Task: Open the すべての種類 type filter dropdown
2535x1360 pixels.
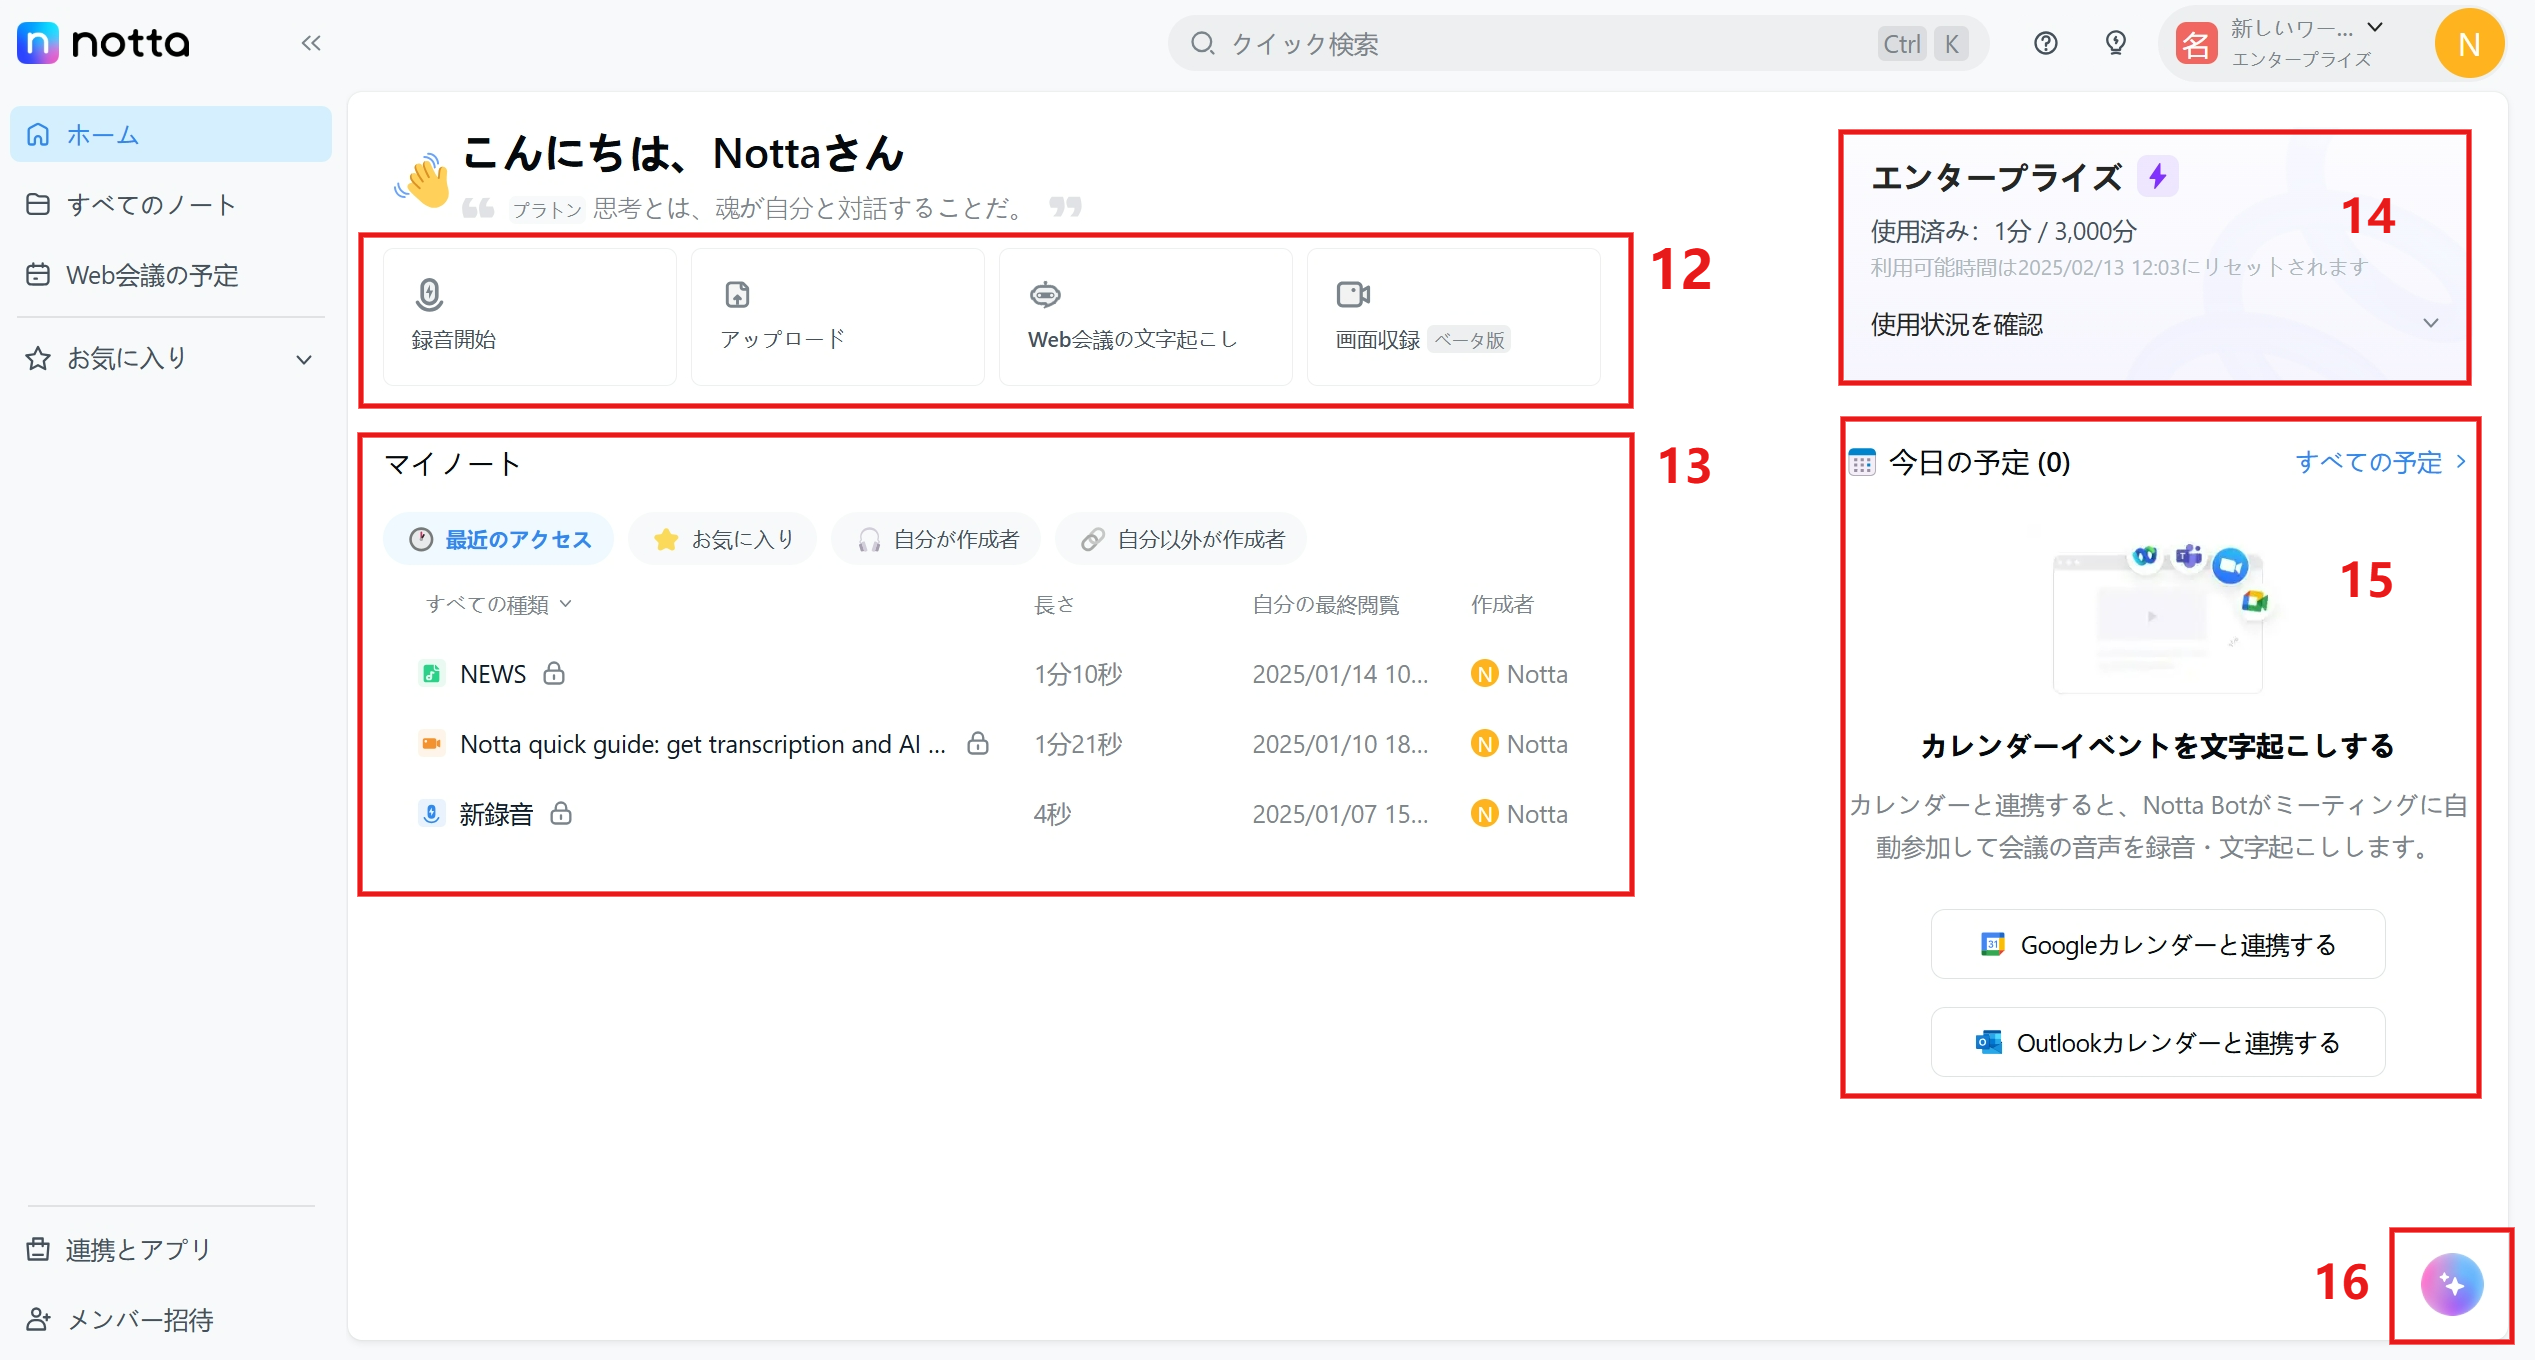Action: click(498, 604)
